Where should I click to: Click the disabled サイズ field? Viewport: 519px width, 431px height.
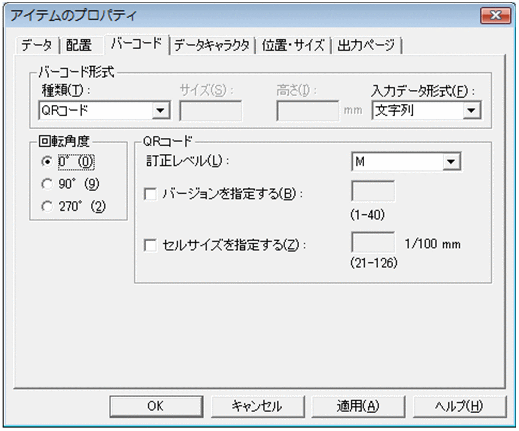coord(211,111)
